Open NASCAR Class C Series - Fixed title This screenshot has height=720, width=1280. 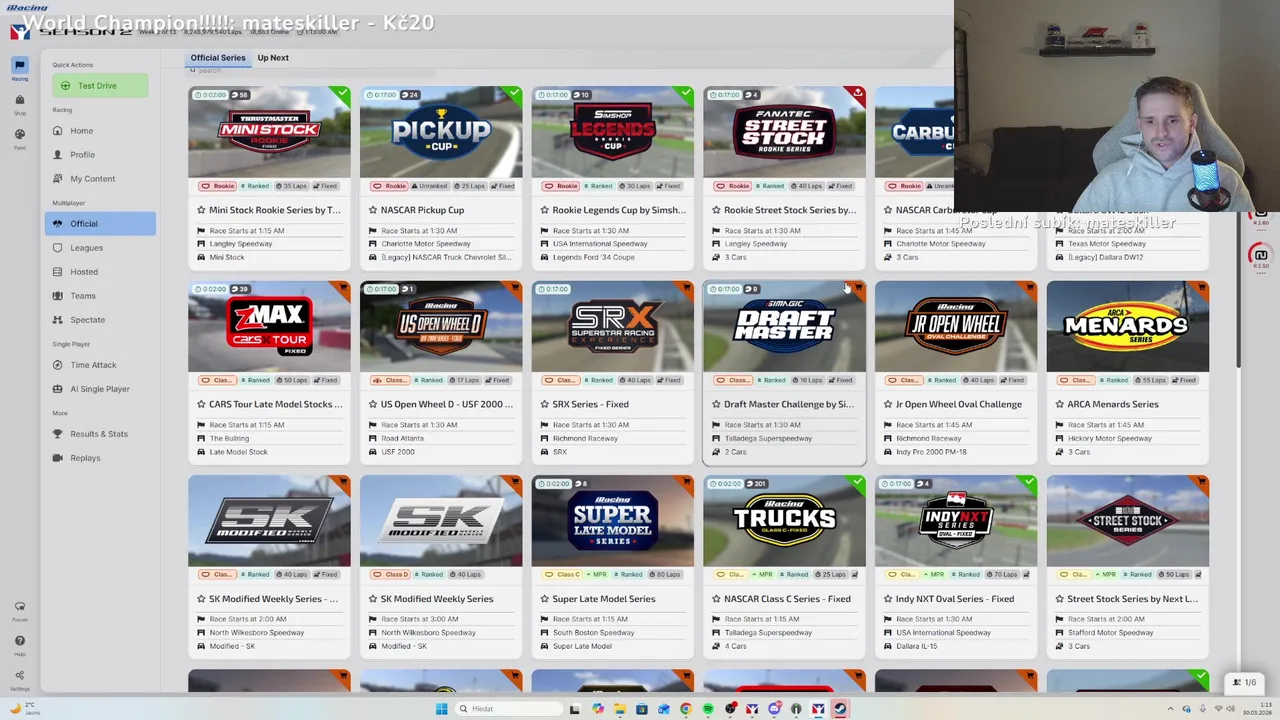click(787, 599)
